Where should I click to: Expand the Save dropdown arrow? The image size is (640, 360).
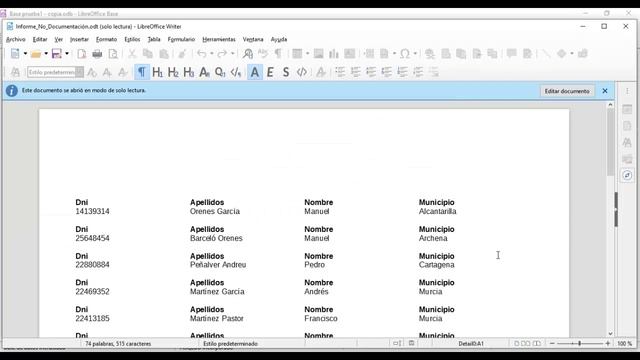[67, 53]
